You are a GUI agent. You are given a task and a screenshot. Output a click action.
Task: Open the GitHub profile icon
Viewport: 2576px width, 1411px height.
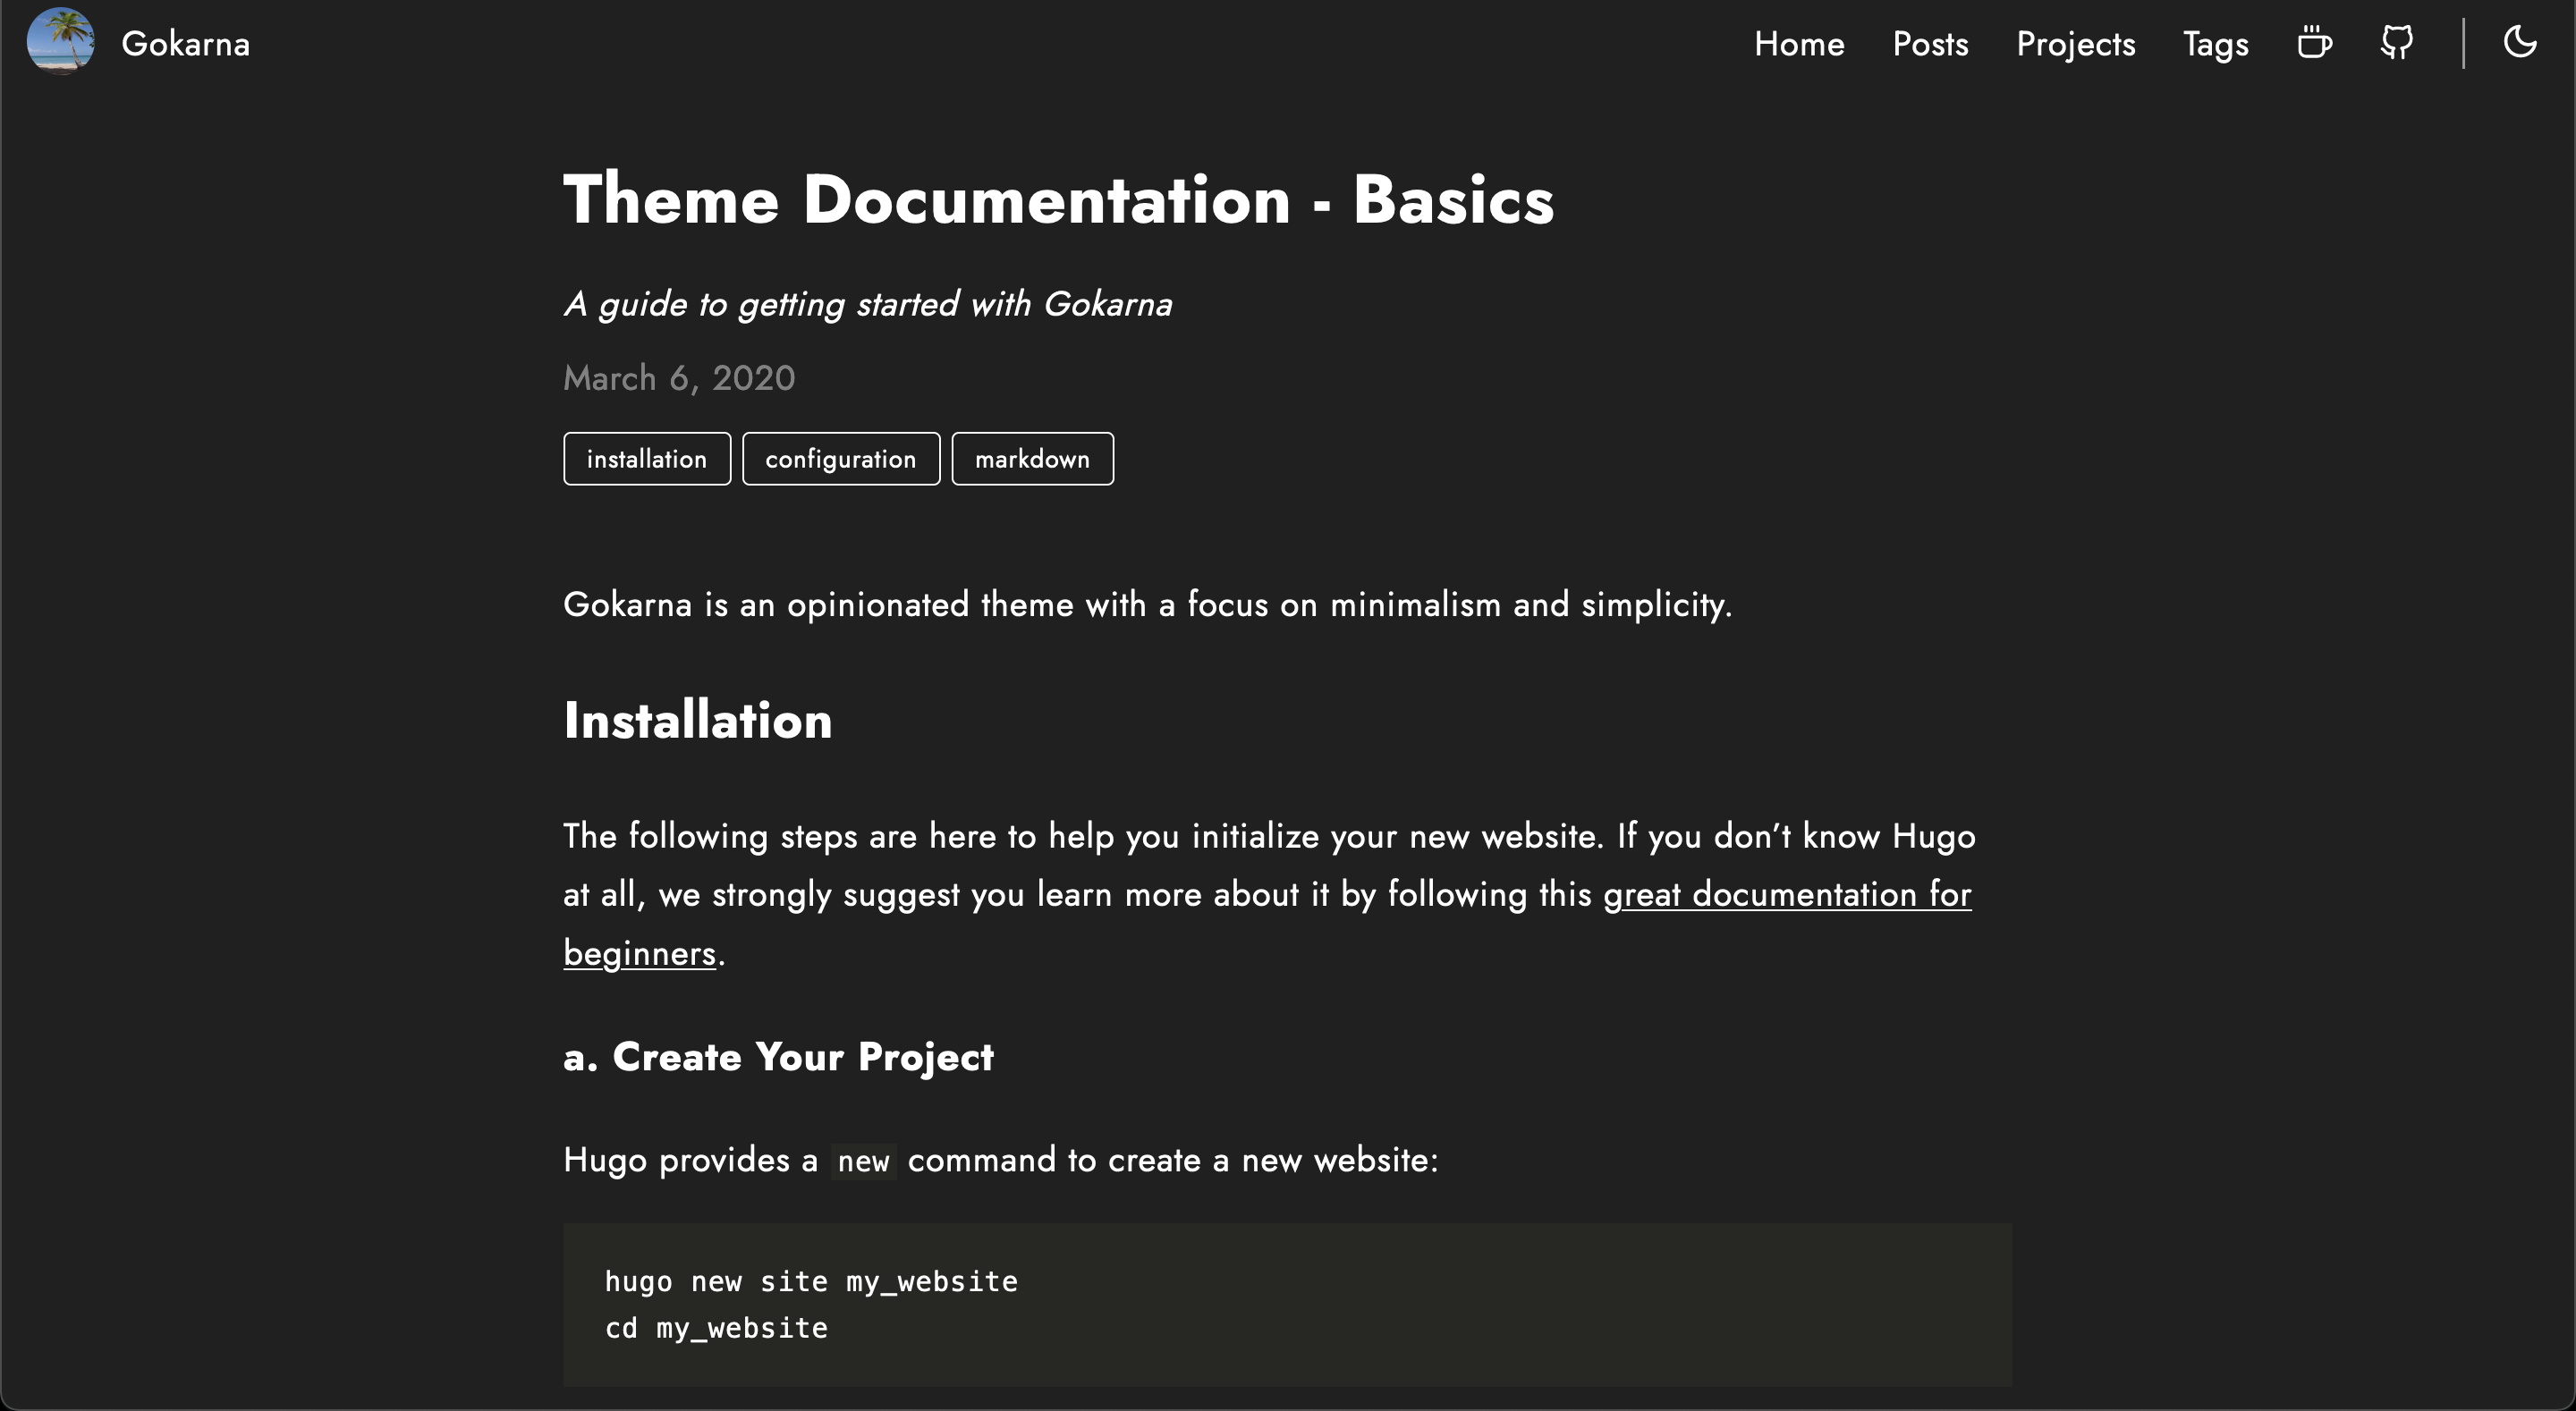(2397, 43)
